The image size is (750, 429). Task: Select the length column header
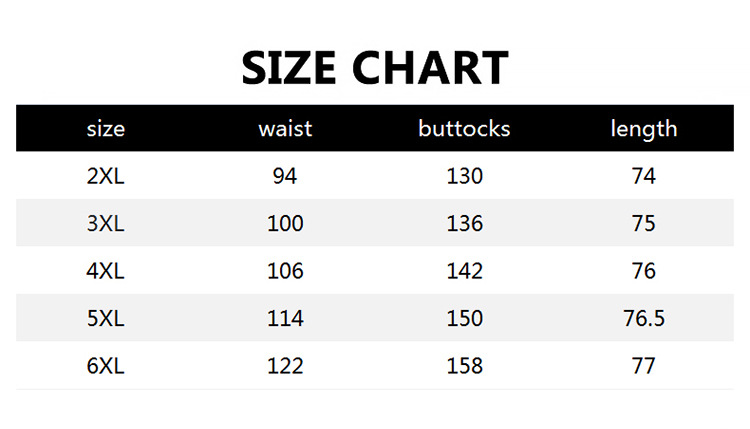click(x=644, y=129)
